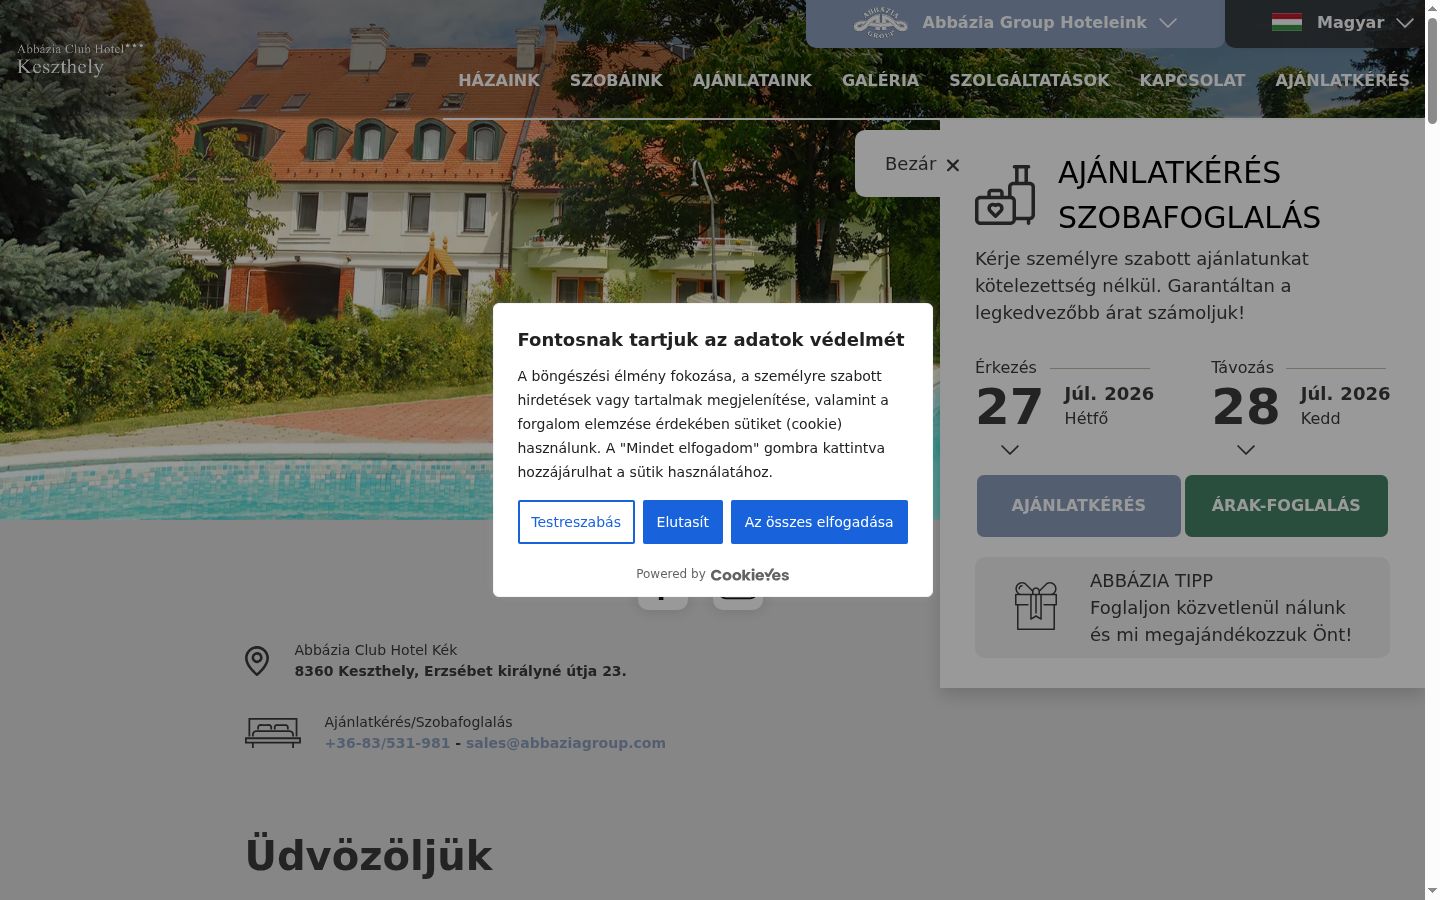Click the Fontosnak tartjuk az adatok védelmét heading
The width and height of the screenshot is (1440, 900).
(710, 340)
